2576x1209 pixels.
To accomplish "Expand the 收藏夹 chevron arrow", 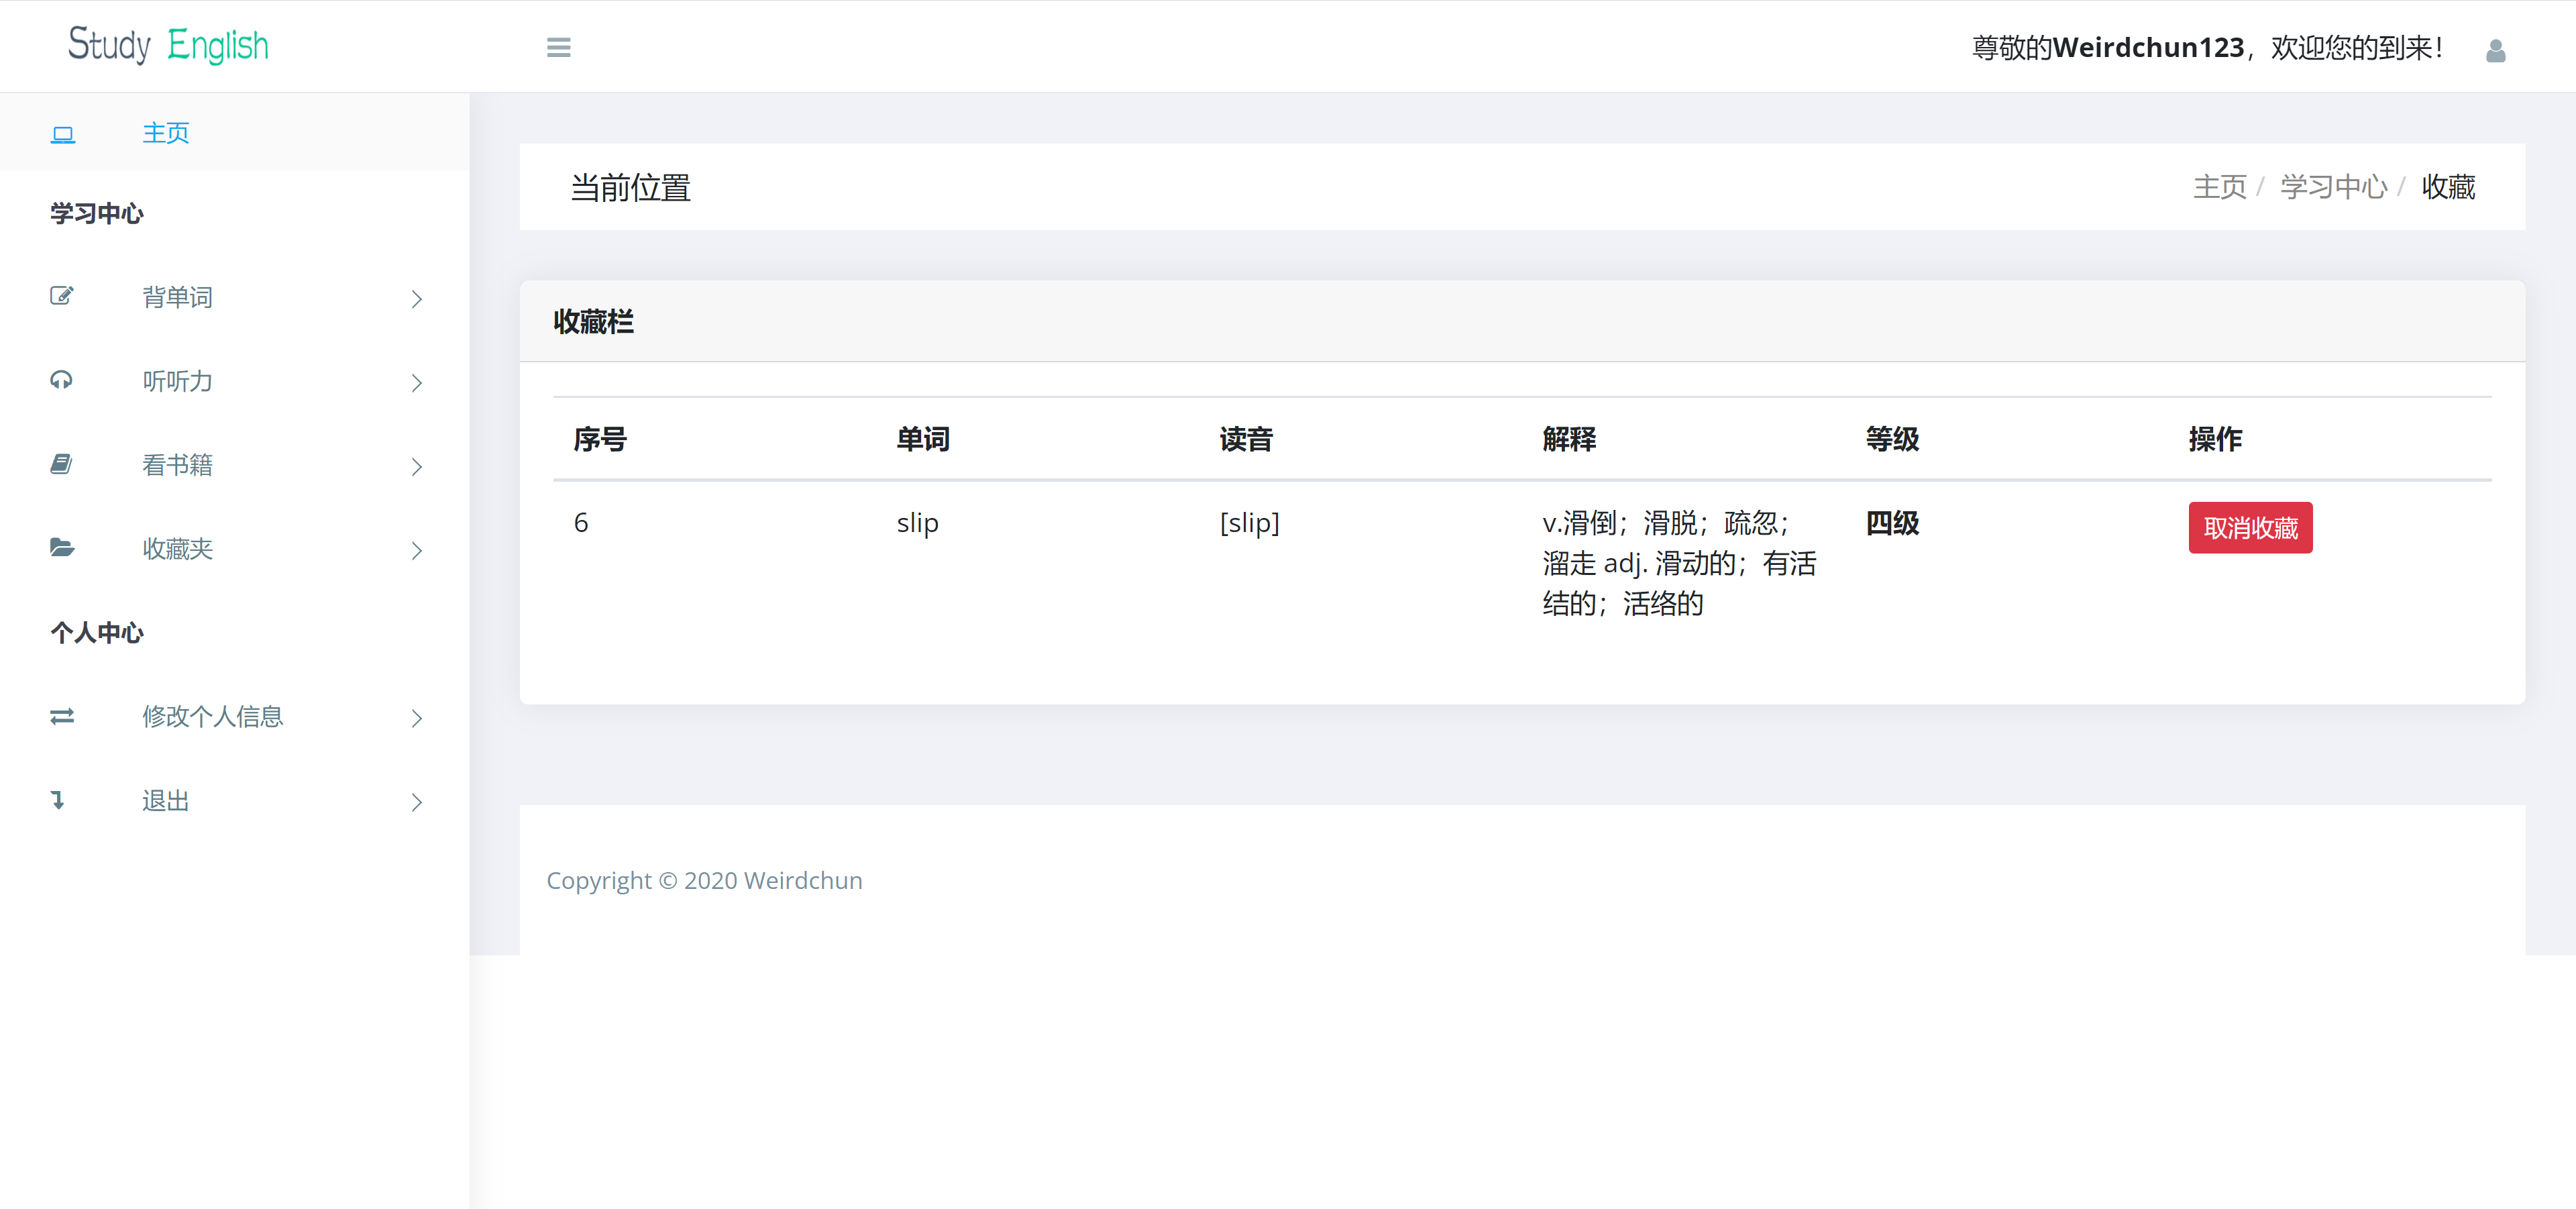I will [x=416, y=551].
